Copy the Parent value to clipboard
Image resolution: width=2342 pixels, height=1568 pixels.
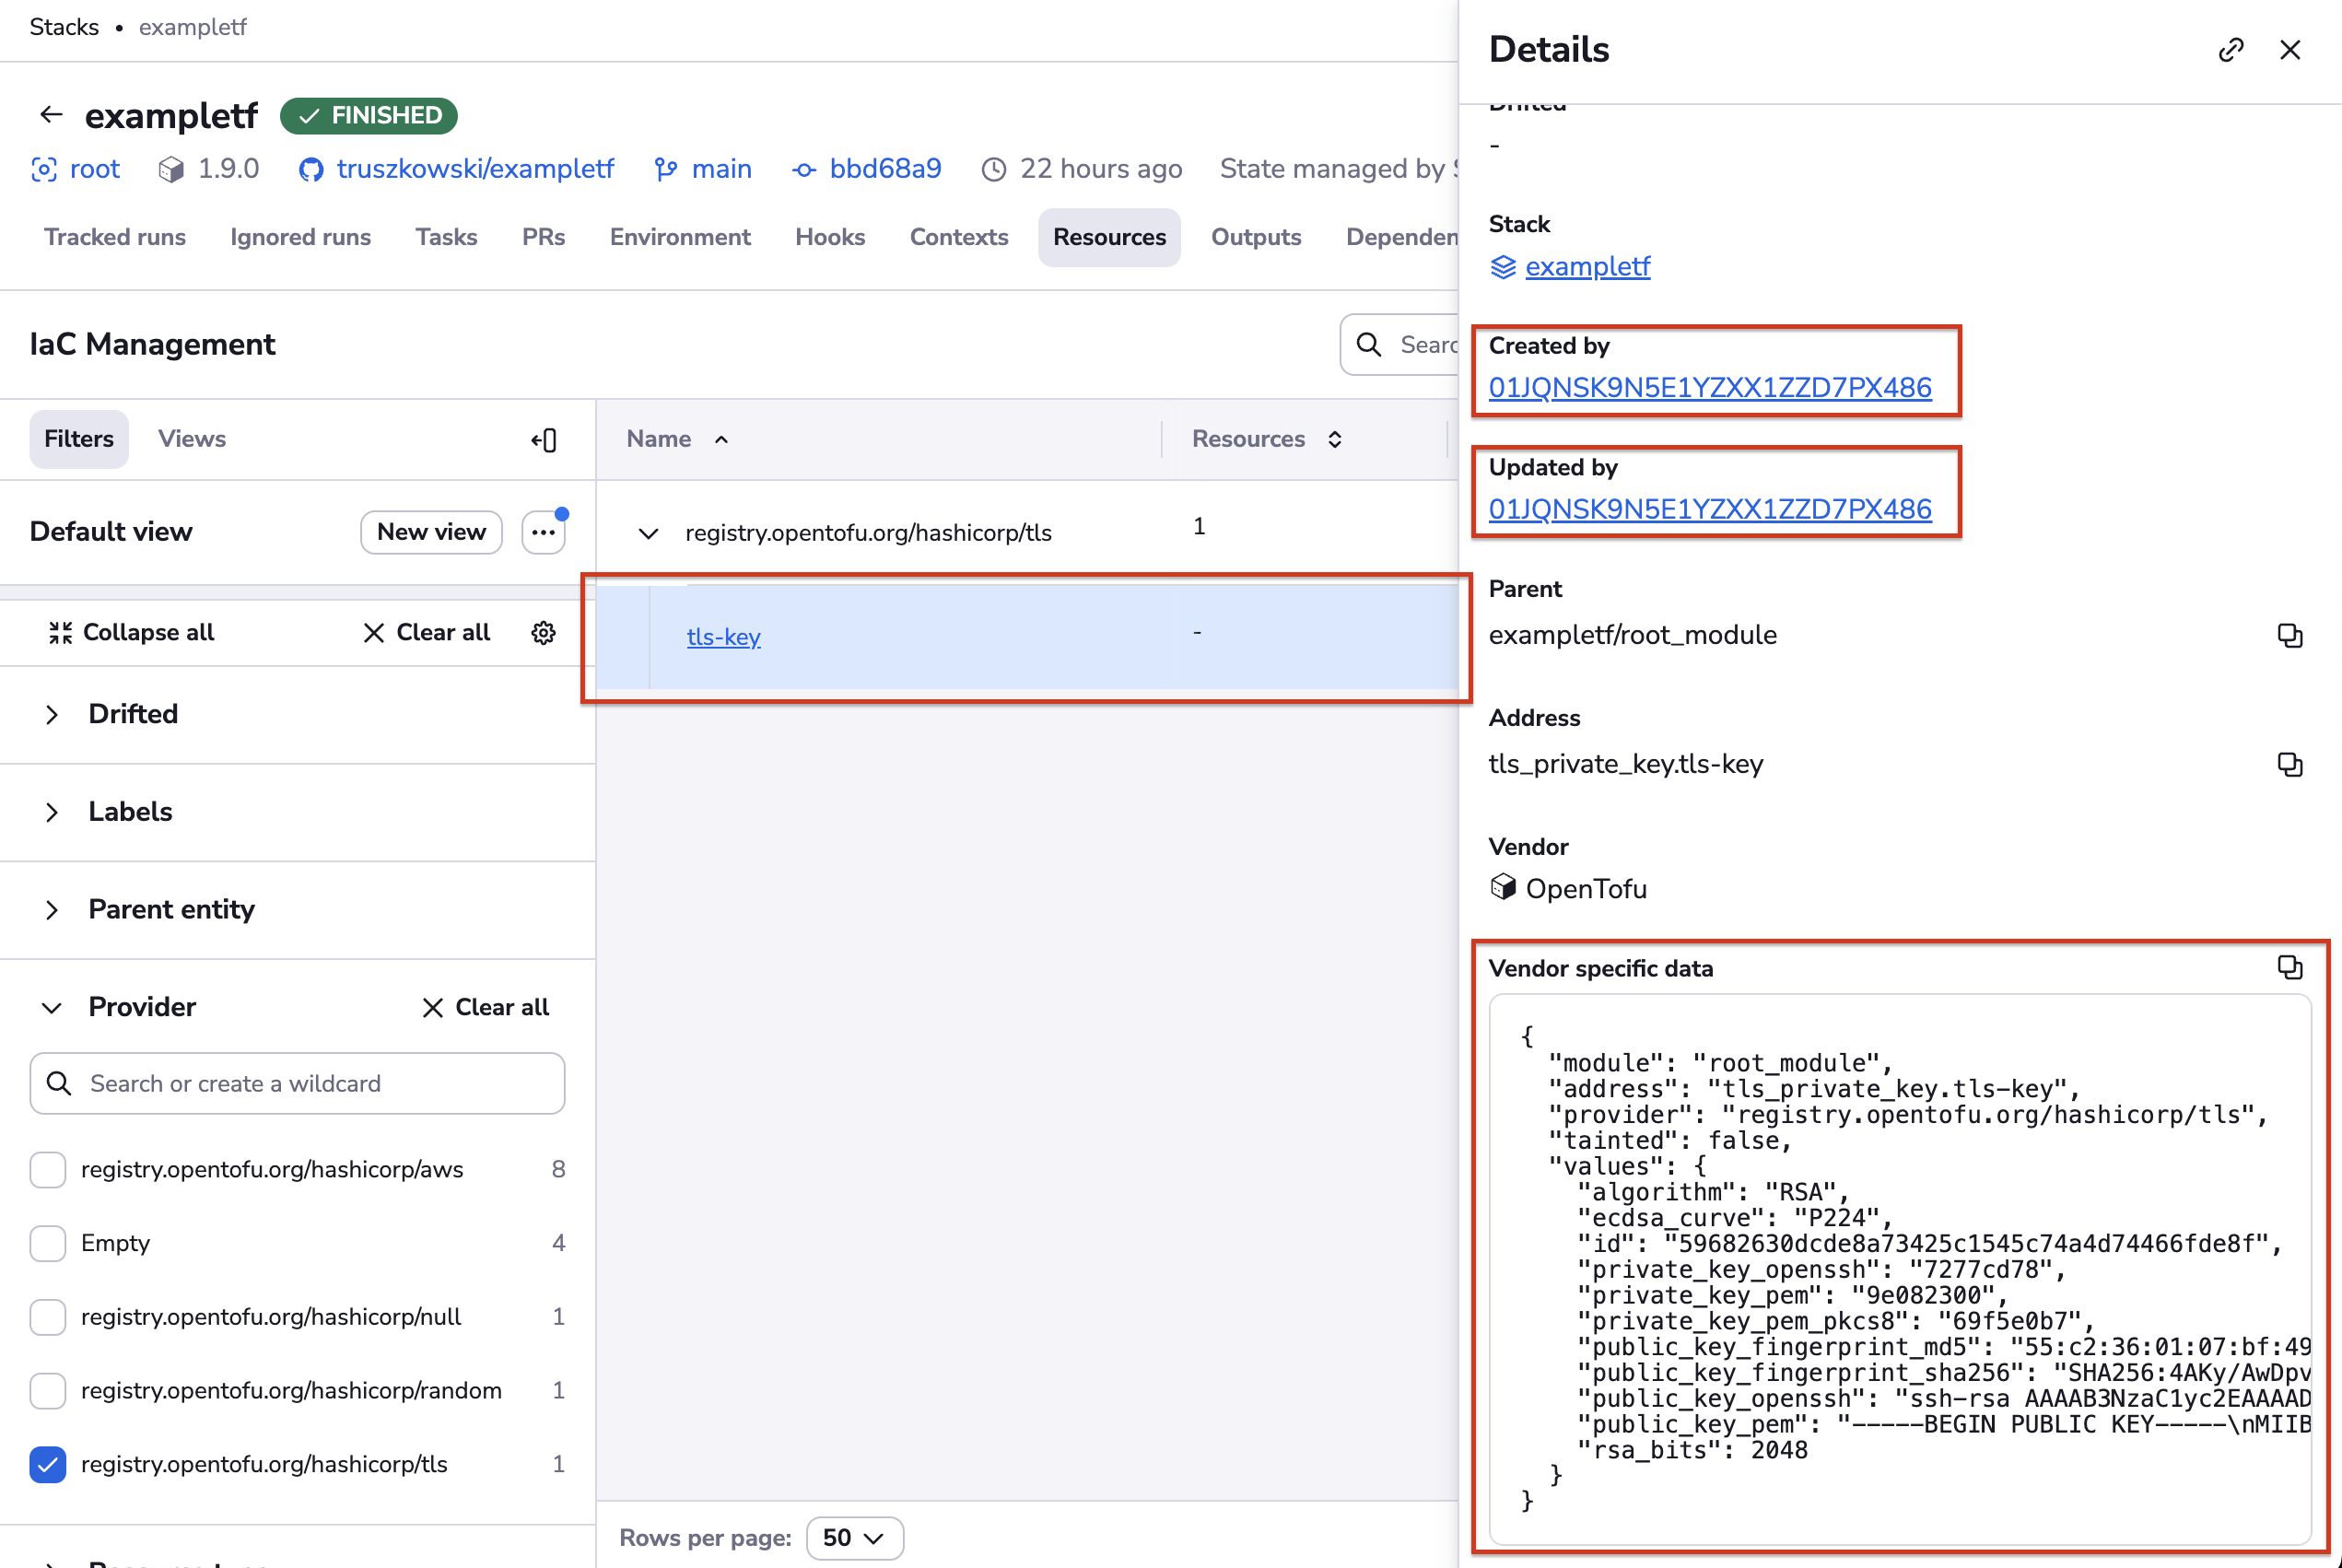point(2289,635)
